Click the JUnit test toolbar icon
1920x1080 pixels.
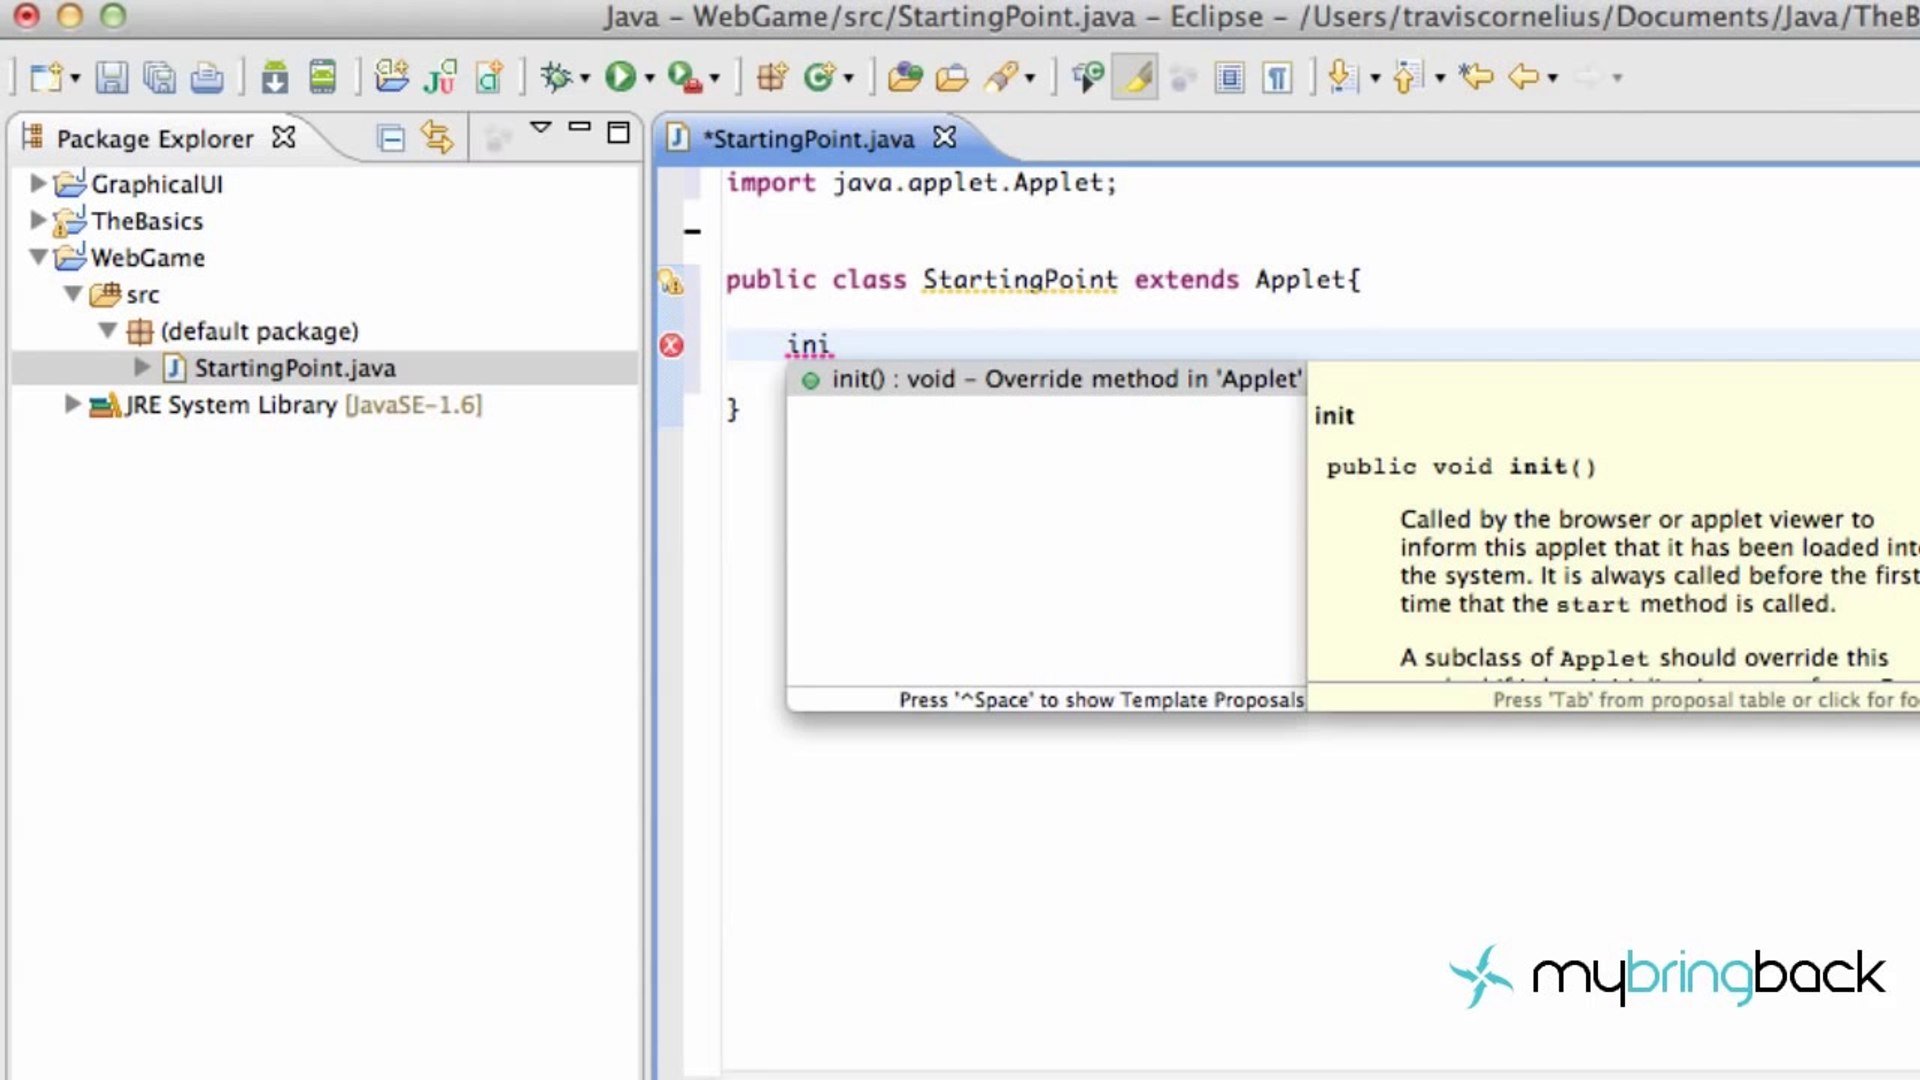pos(440,77)
